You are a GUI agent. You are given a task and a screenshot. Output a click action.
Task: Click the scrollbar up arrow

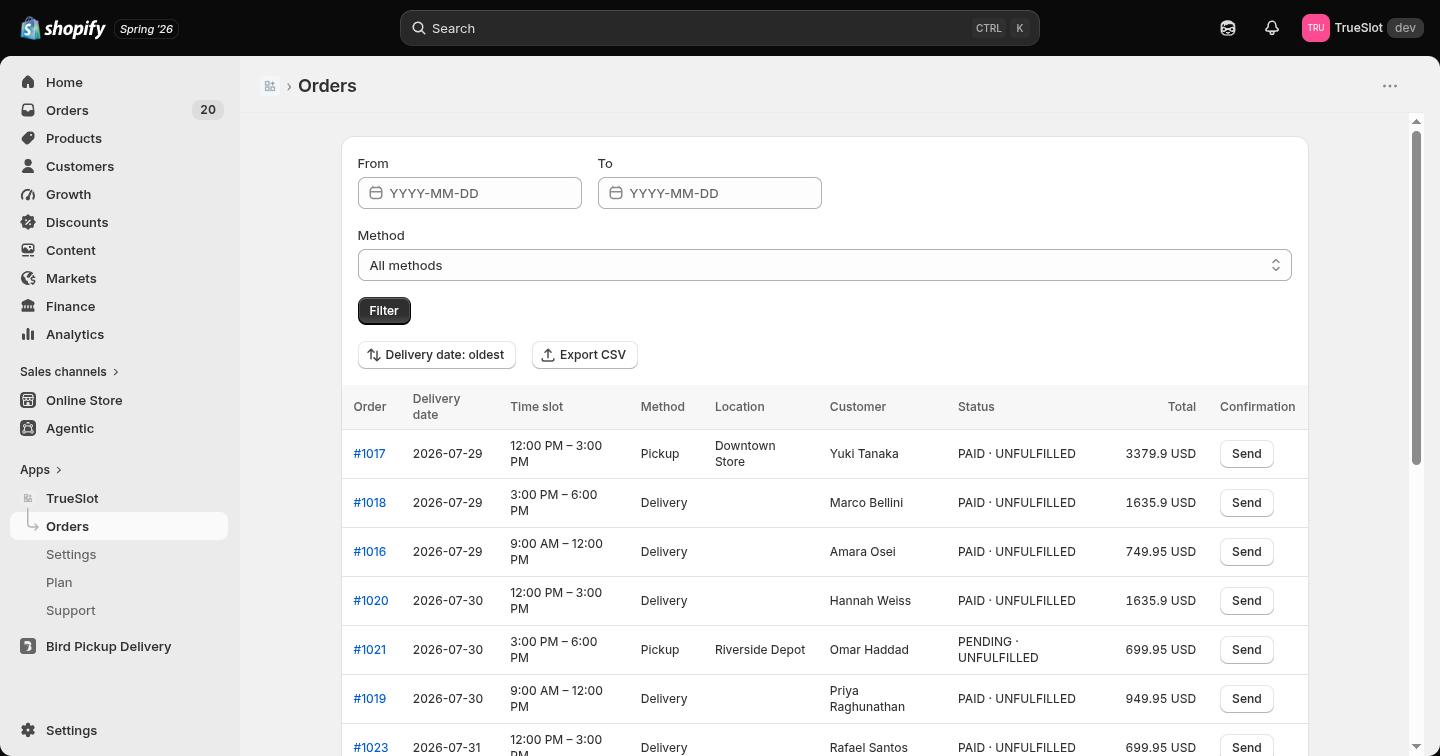click(1416, 122)
